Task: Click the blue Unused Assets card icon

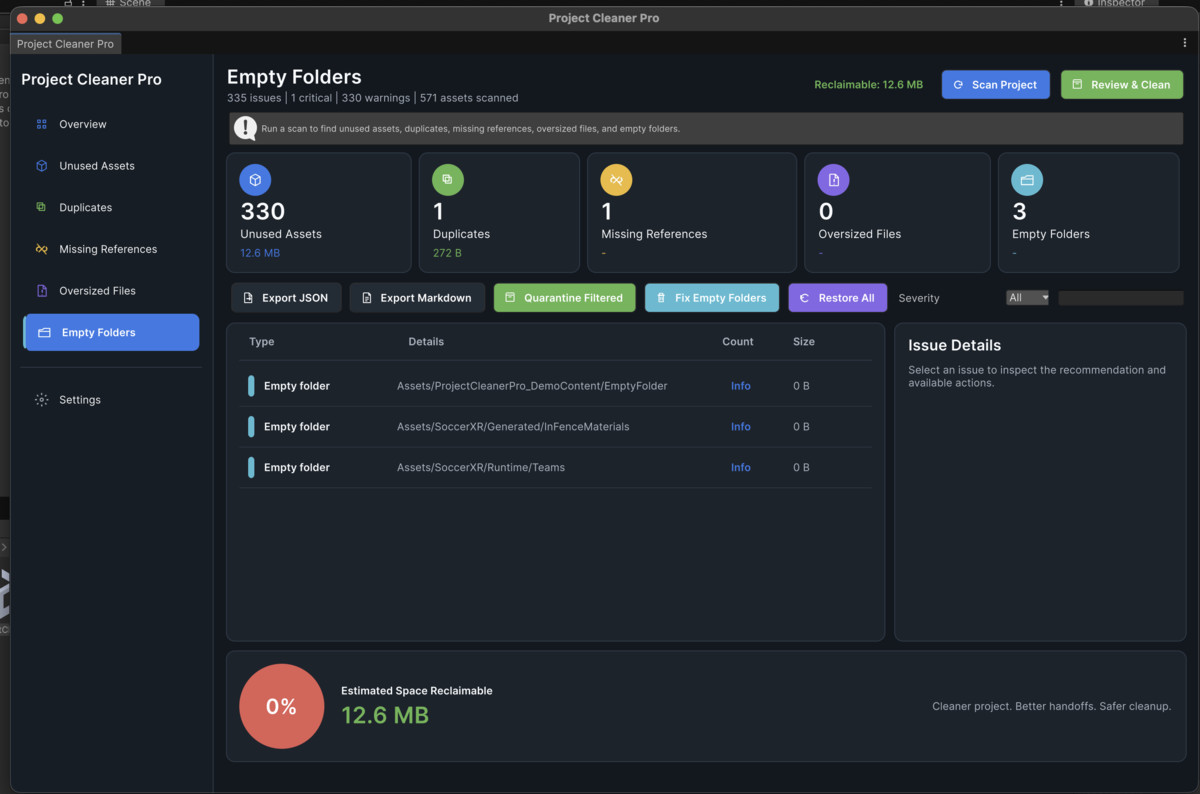Action: point(255,180)
